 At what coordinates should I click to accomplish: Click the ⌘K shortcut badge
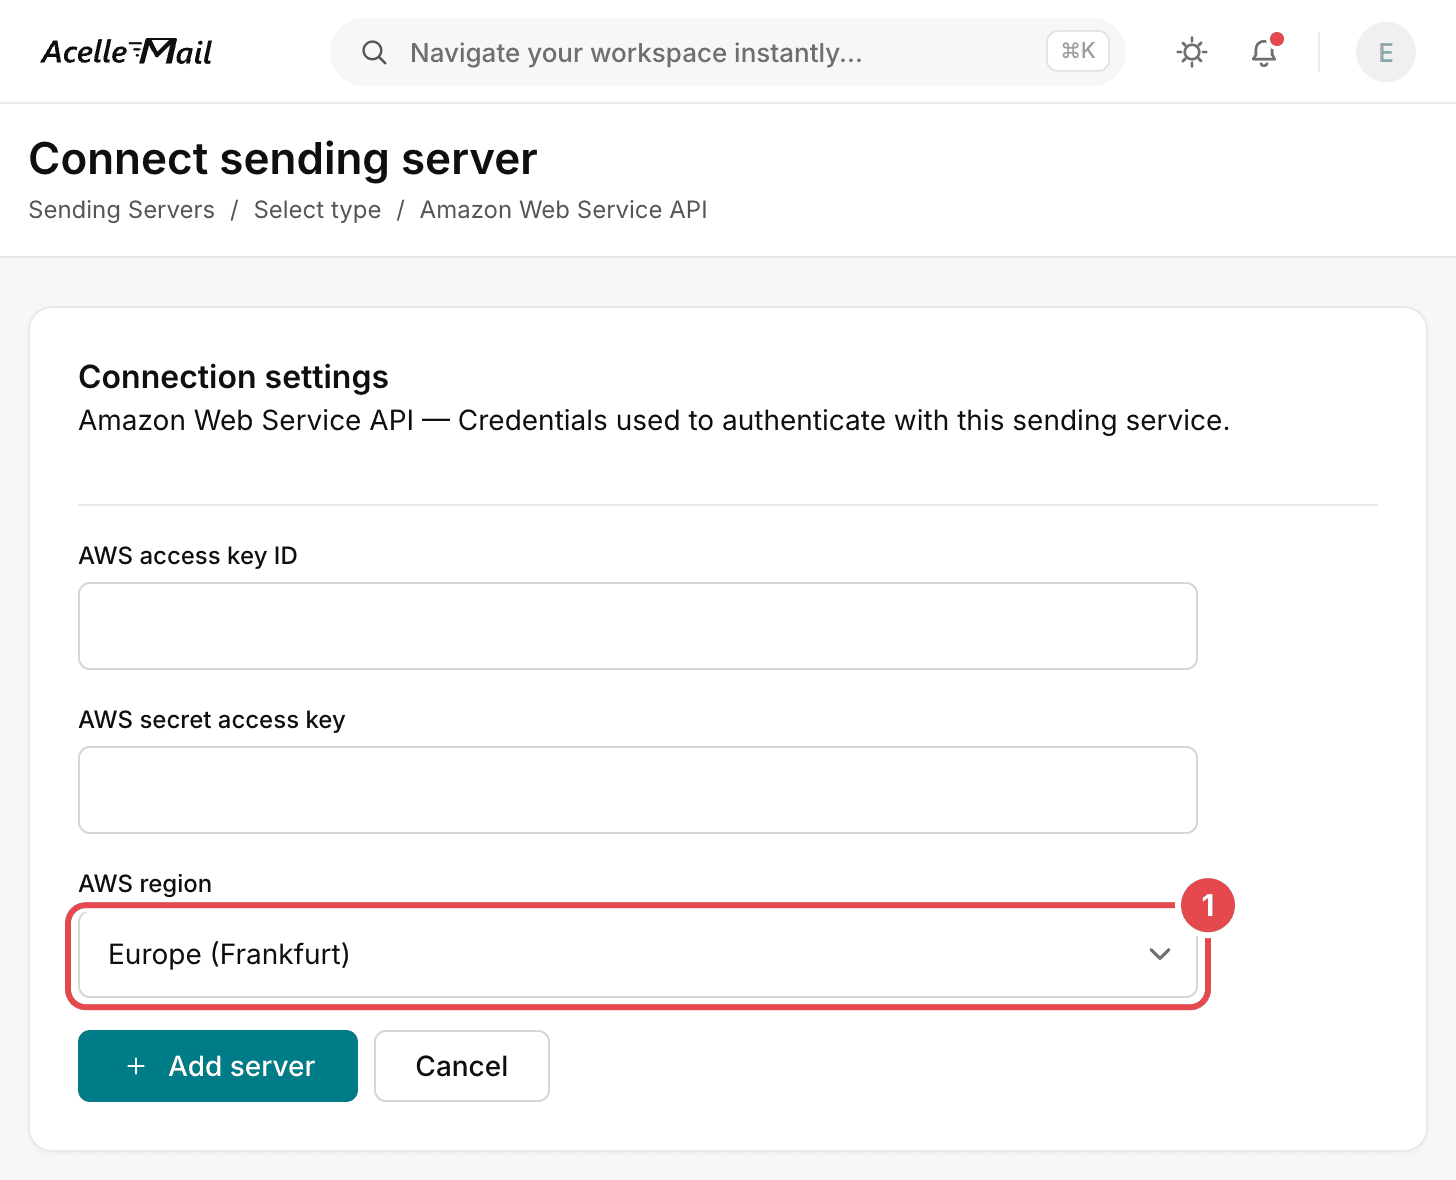click(1078, 51)
